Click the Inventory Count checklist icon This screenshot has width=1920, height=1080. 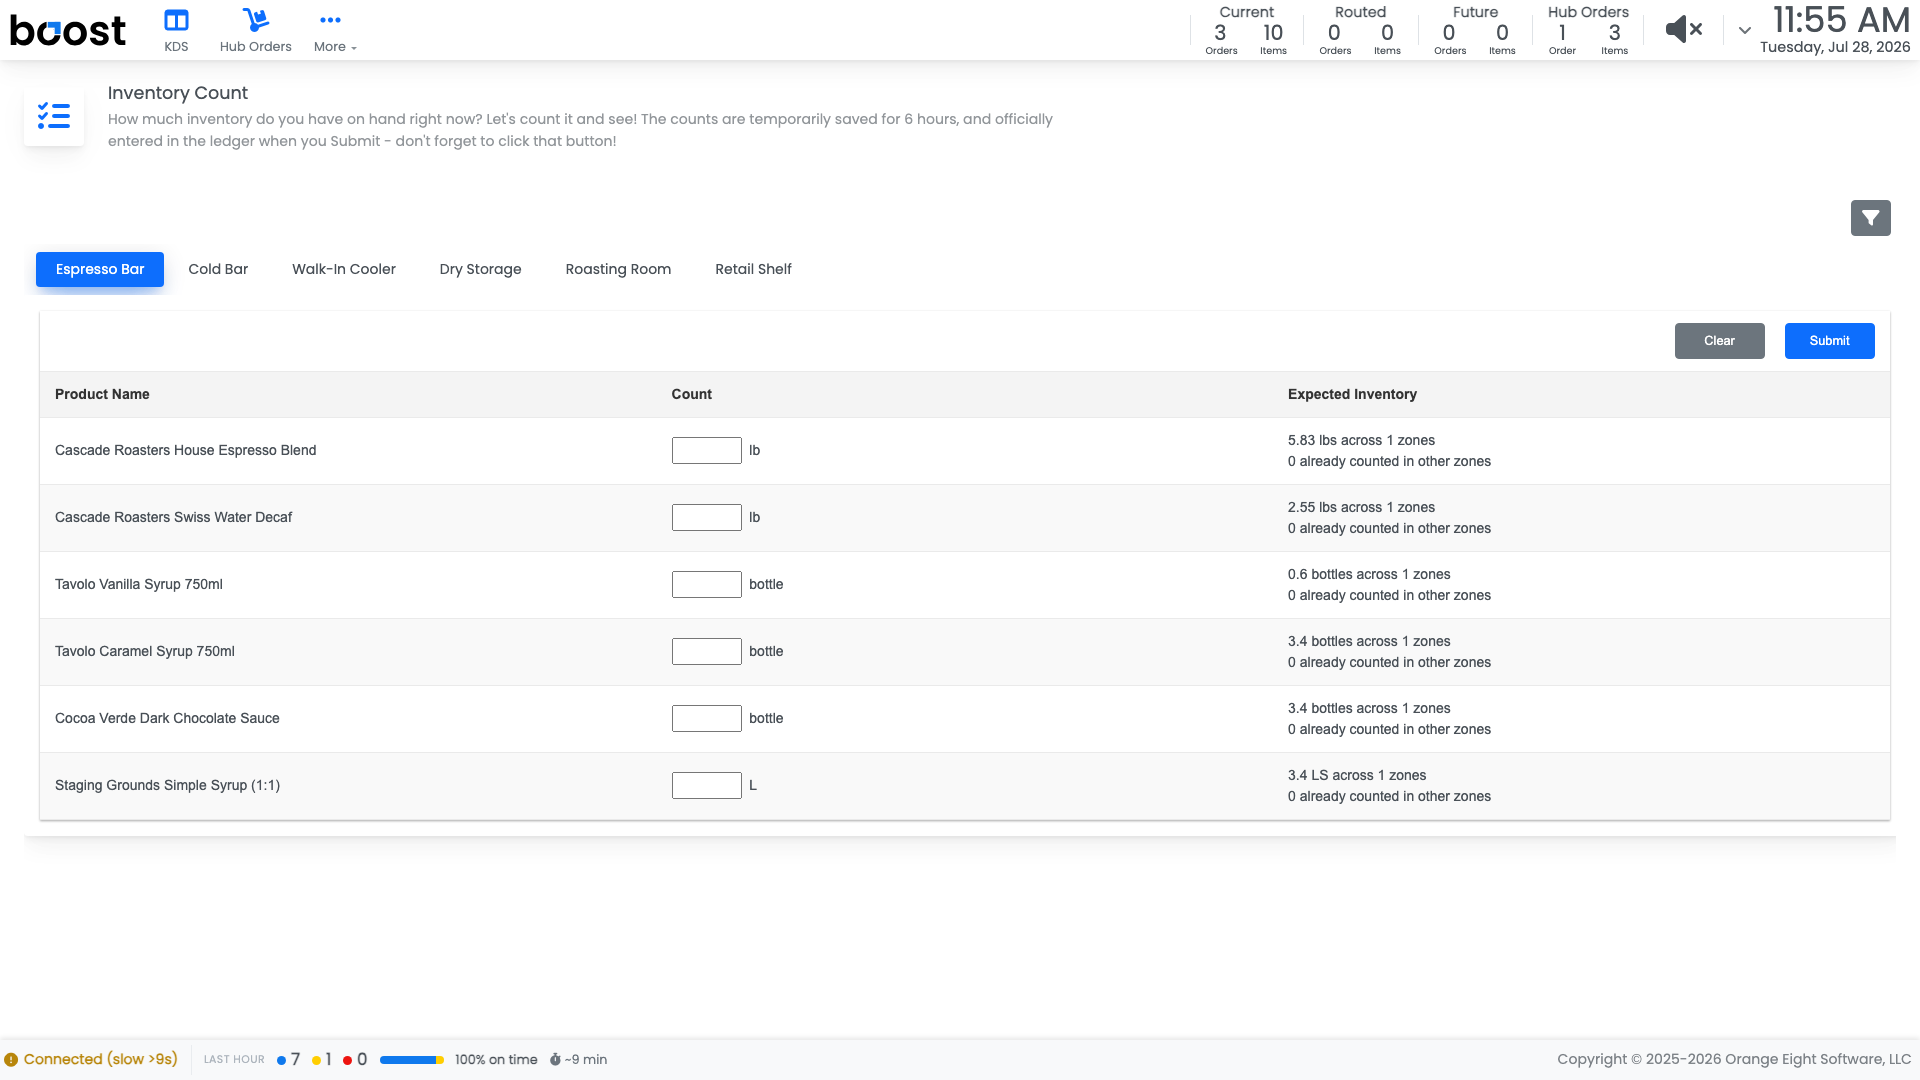coord(54,116)
